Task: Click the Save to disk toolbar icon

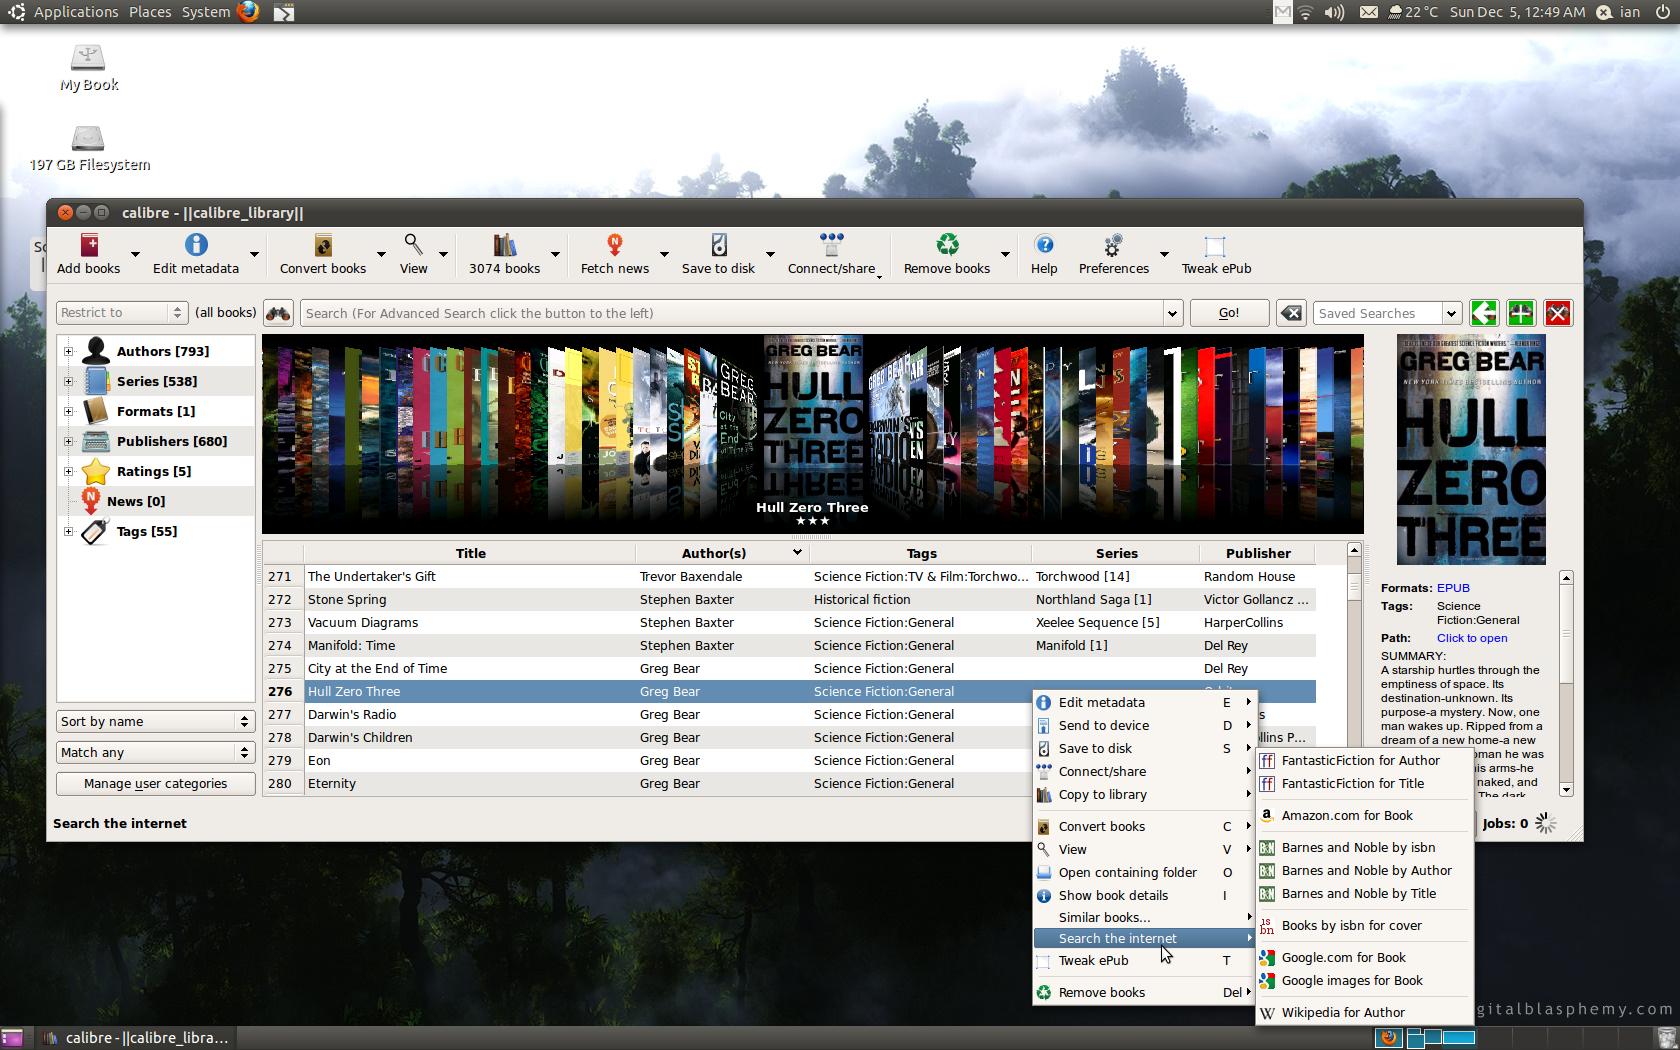Action: (x=718, y=246)
